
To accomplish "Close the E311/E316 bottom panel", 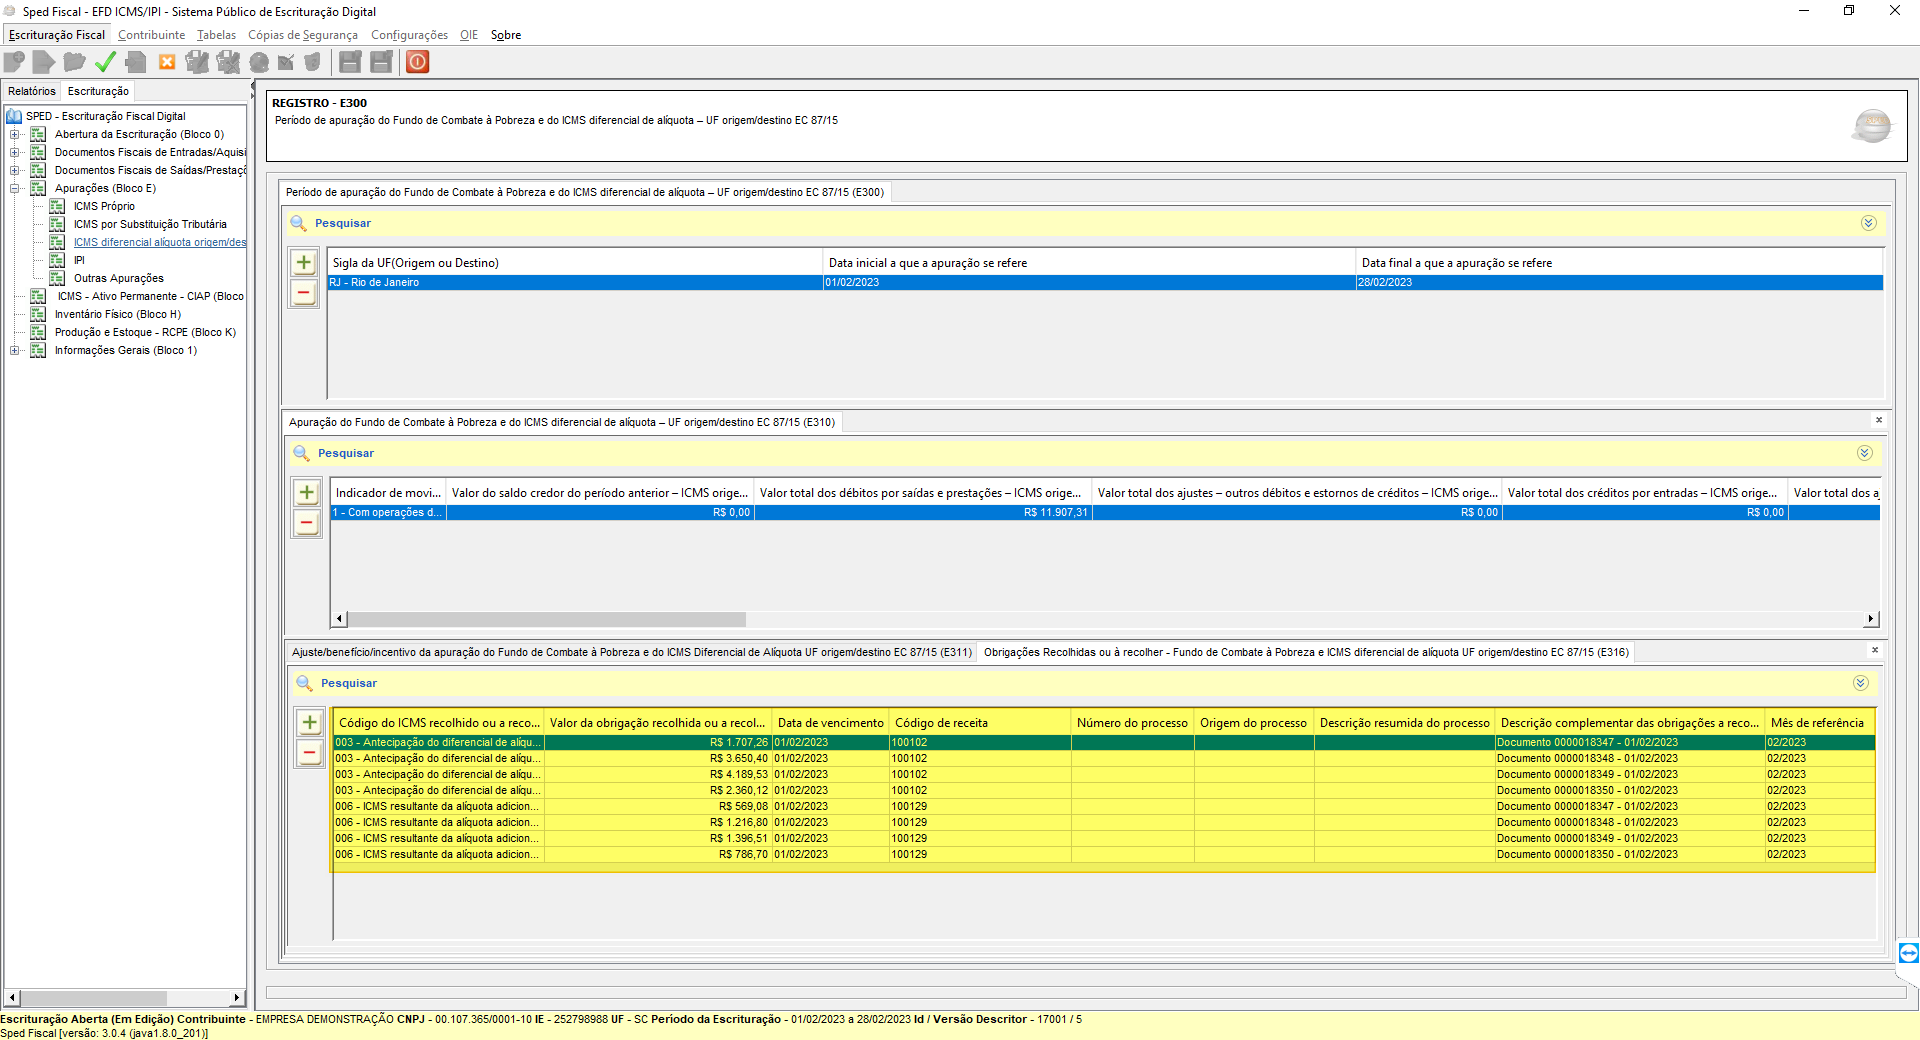I will pyautogui.click(x=1875, y=650).
